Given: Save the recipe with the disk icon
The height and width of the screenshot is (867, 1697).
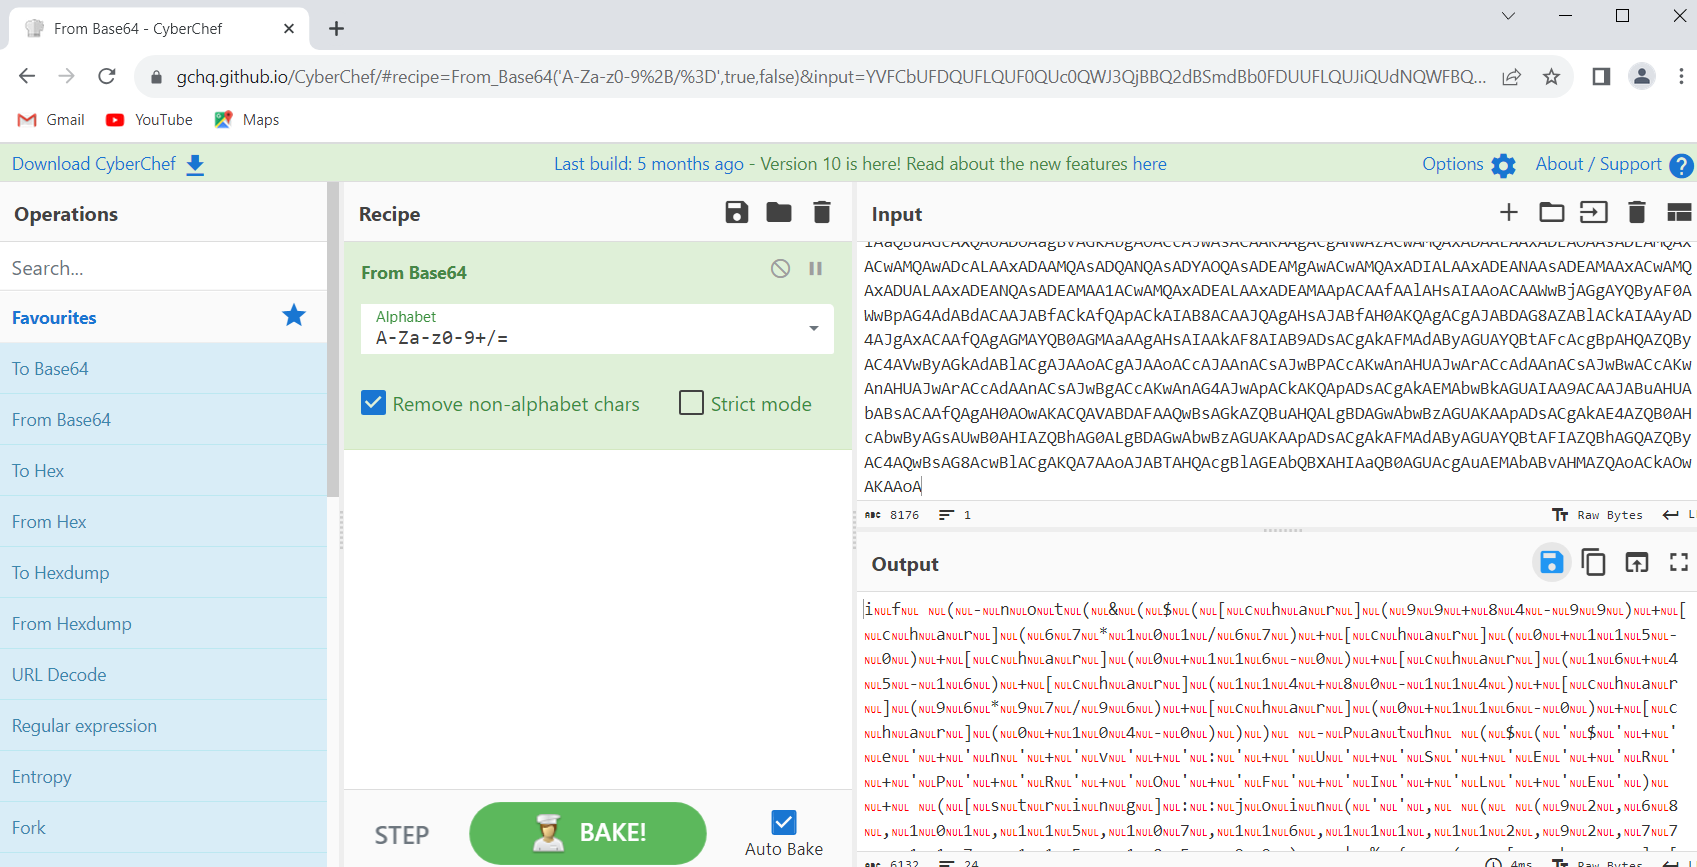Looking at the screenshot, I should 737,212.
